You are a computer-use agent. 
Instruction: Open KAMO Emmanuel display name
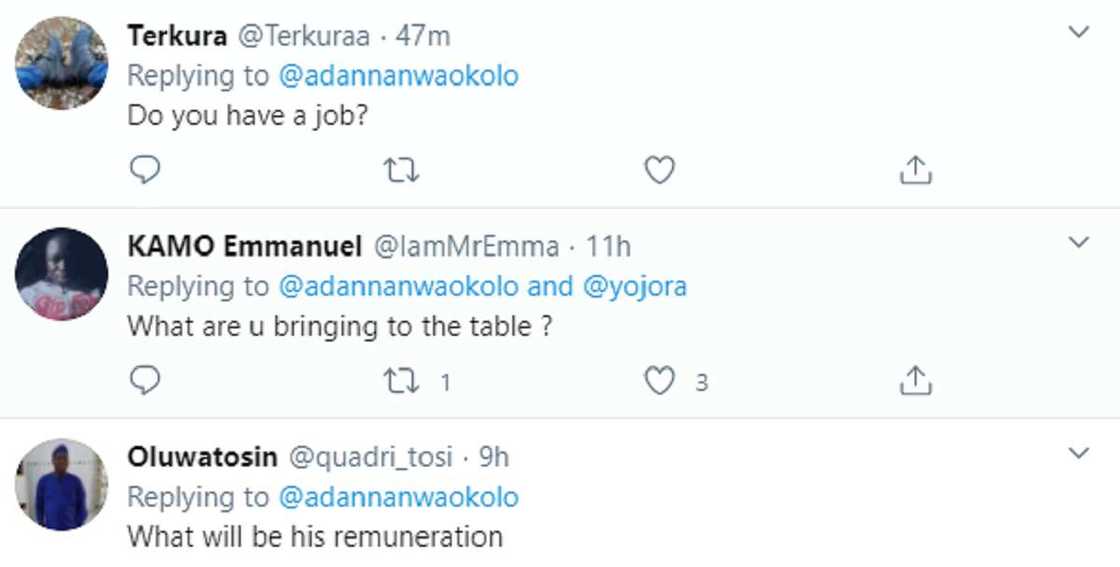[x=244, y=246]
